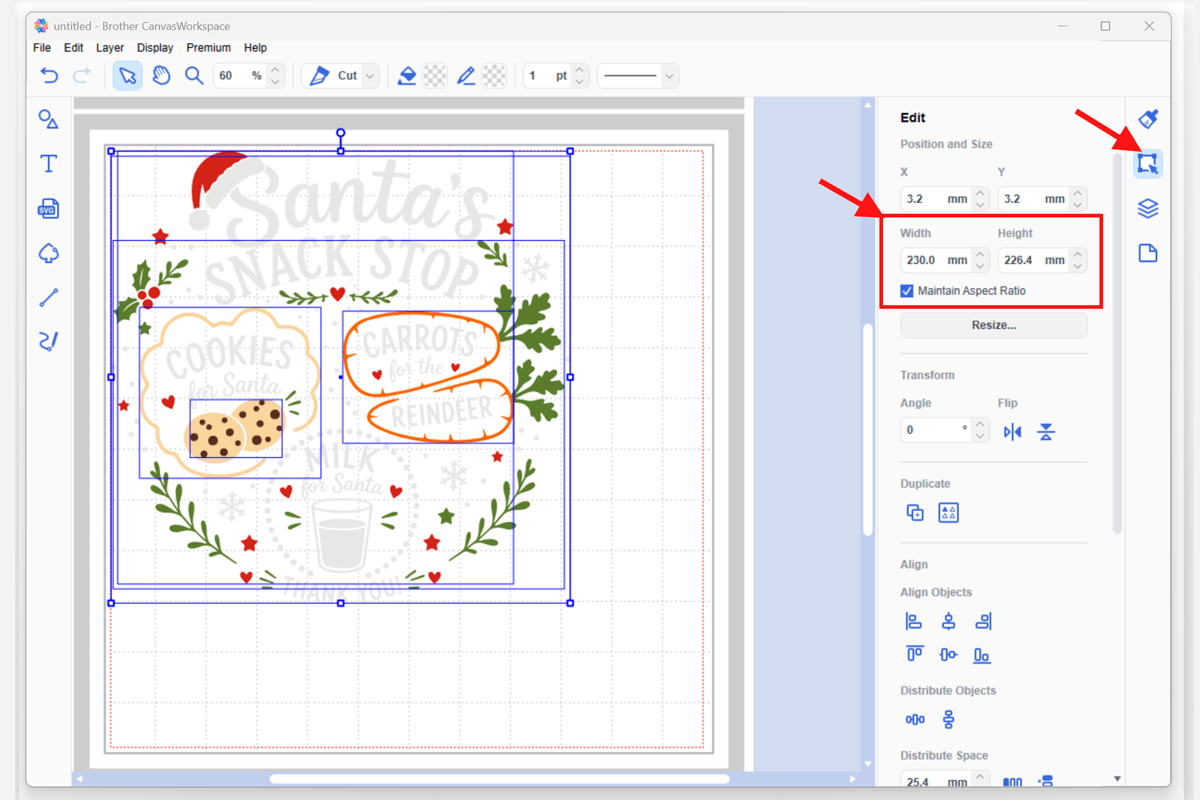Open the Shapes tool in left sidebar

tap(48, 119)
